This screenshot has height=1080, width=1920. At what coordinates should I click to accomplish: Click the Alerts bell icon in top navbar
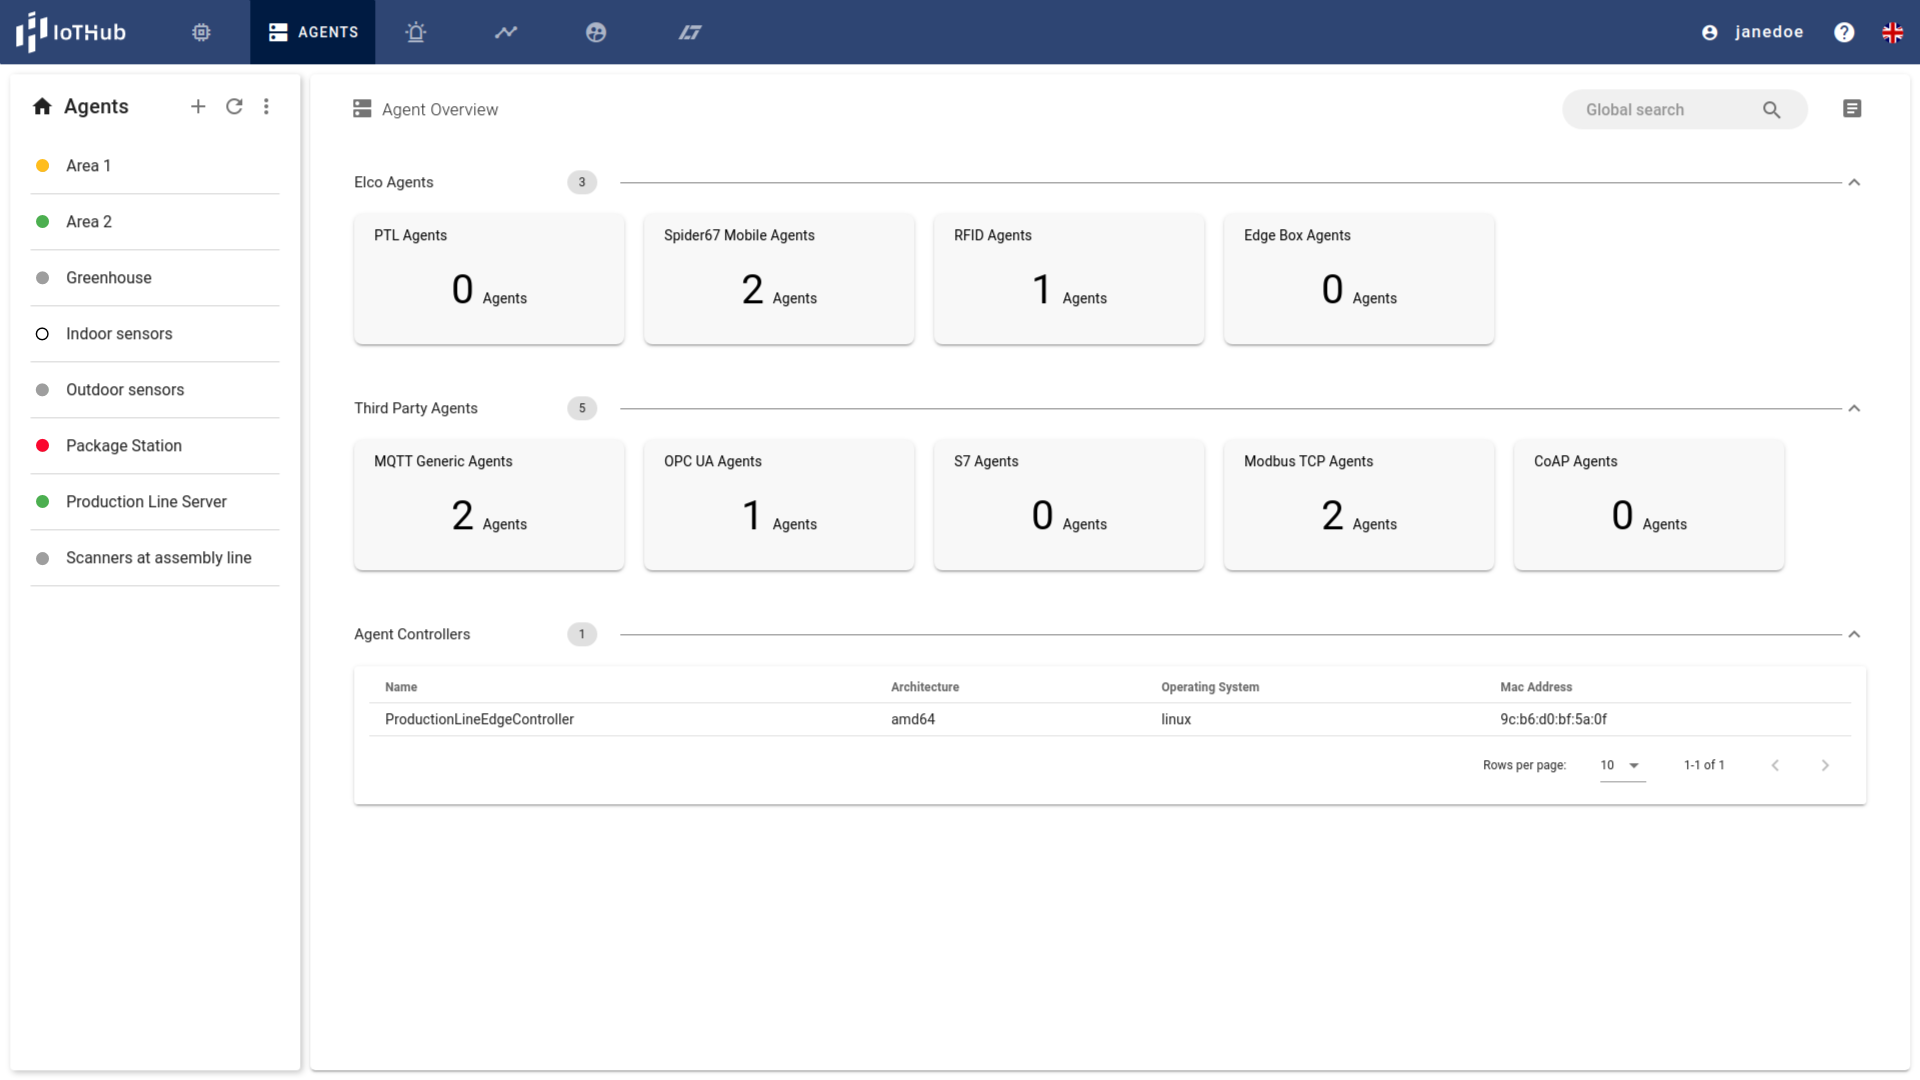[x=419, y=32]
